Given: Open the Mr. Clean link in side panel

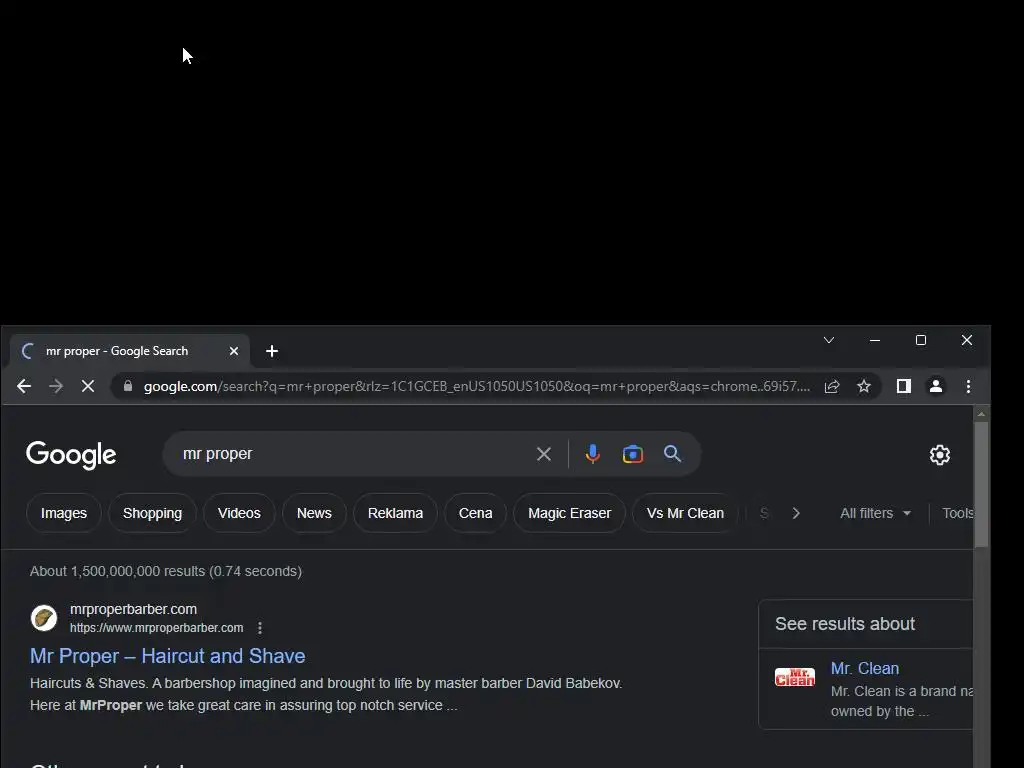Looking at the screenshot, I should coord(865,669).
